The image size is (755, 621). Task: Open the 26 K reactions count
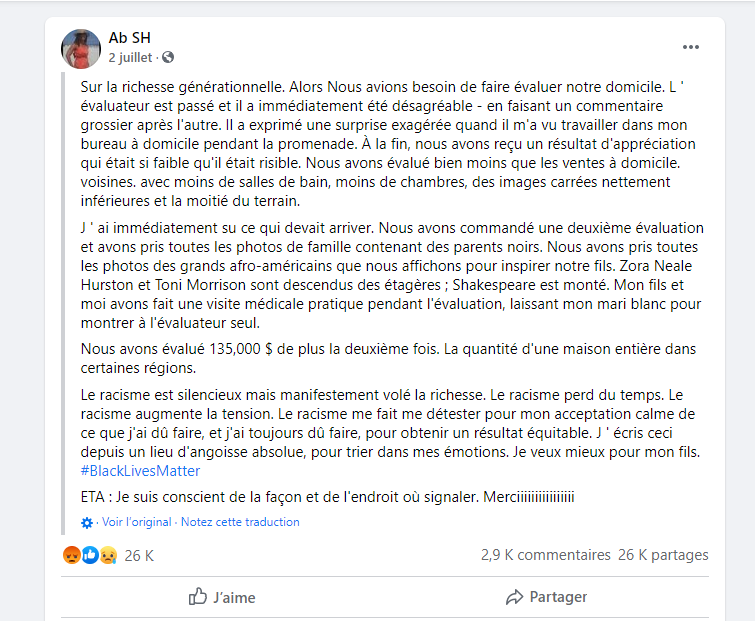[139, 556]
